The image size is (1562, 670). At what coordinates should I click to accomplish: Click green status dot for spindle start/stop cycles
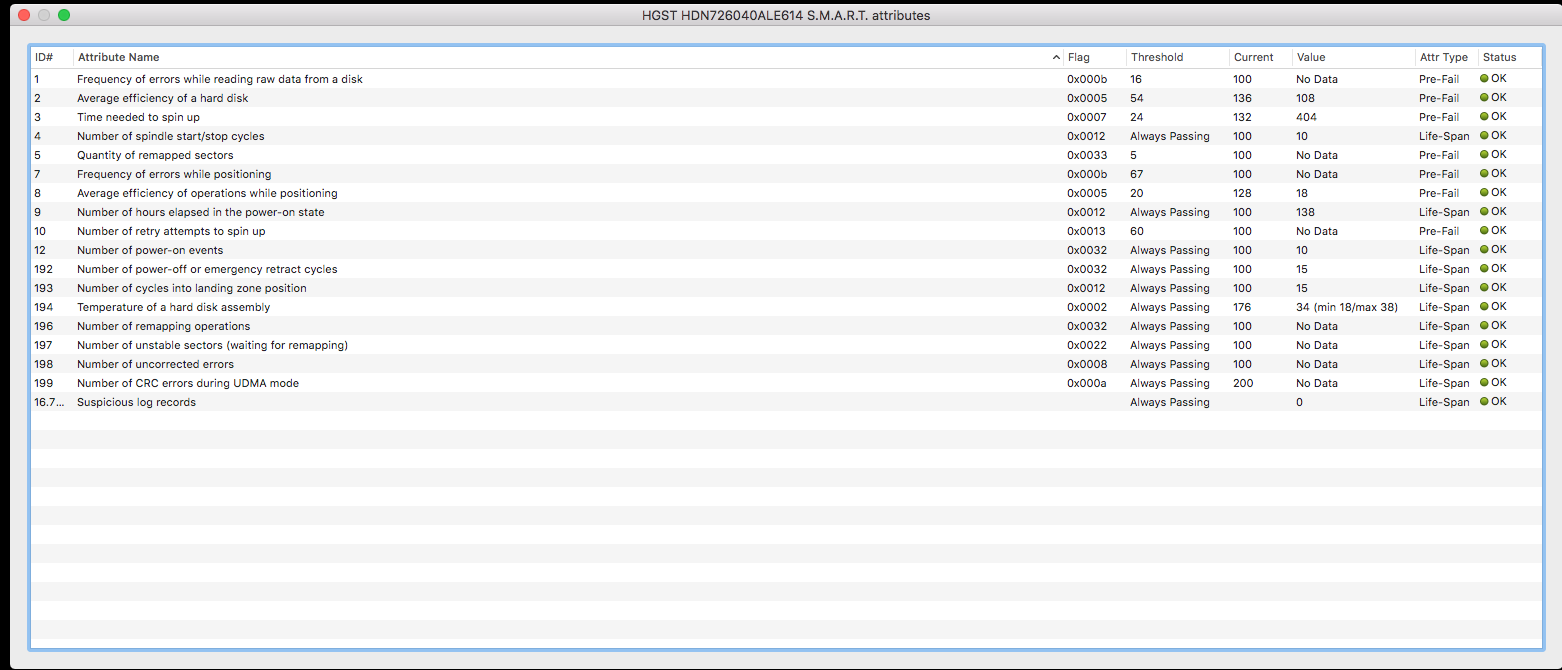[x=1485, y=135]
